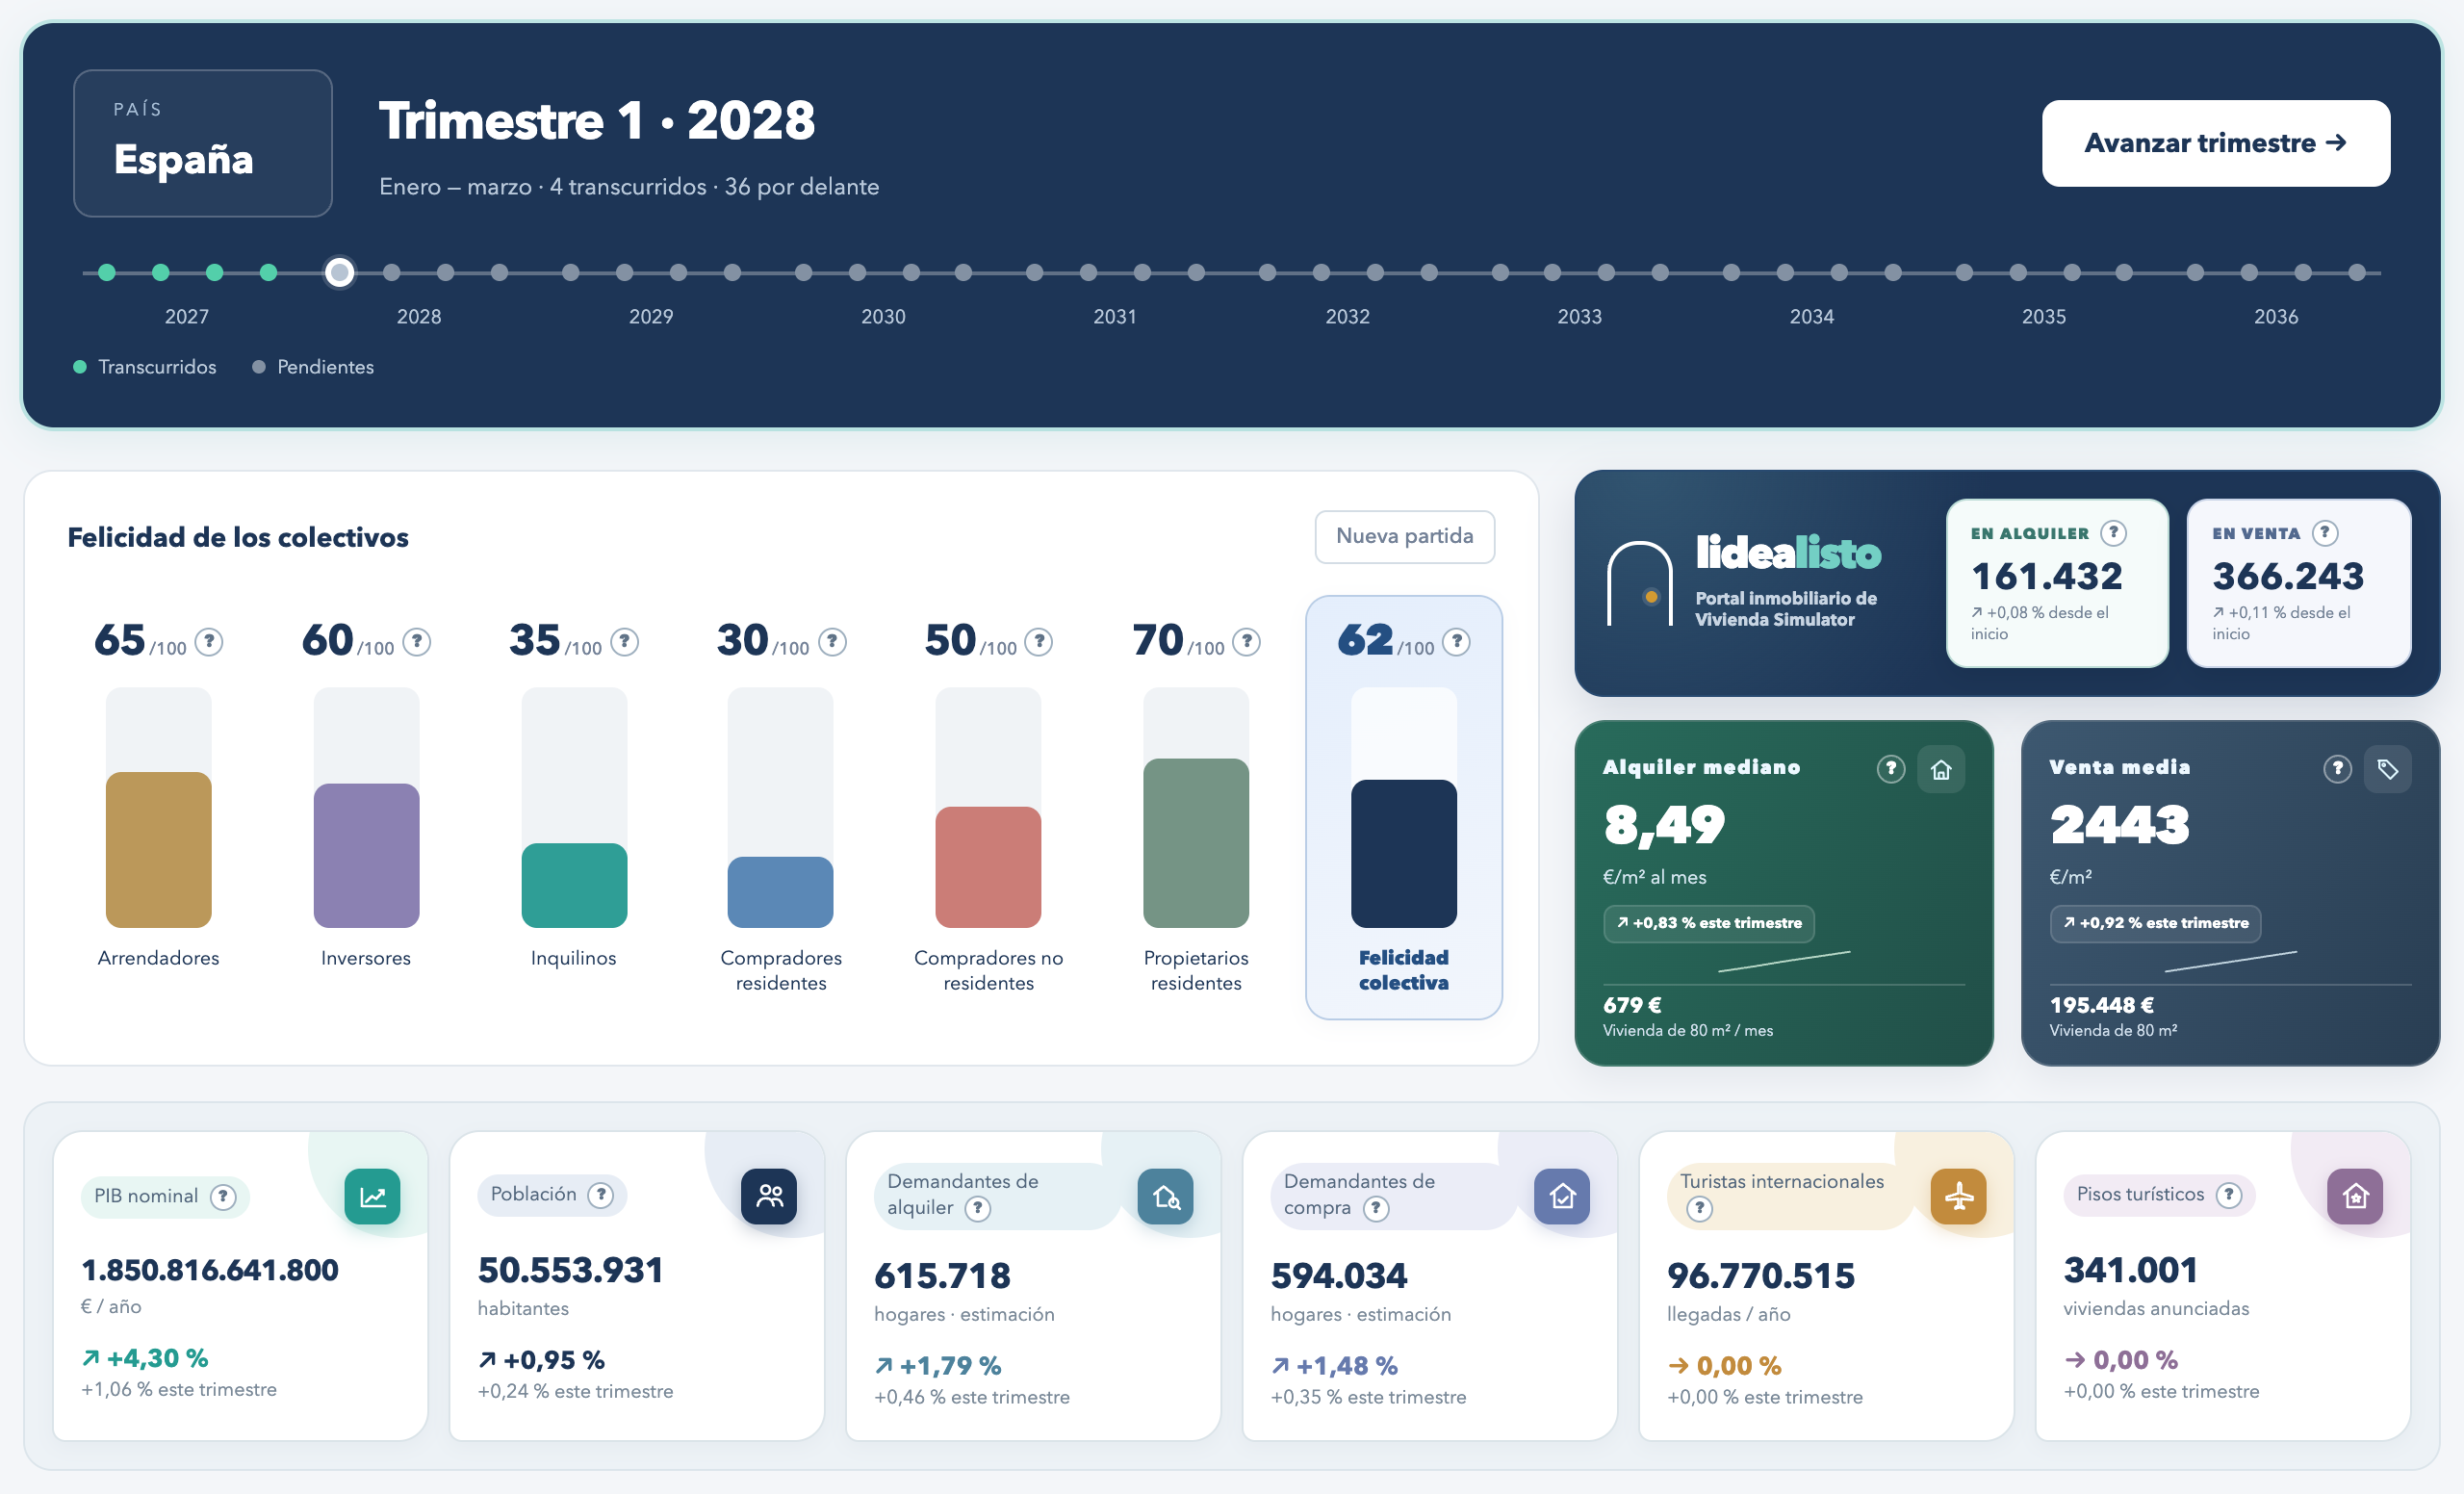Click the green chart icon on PIB nominal card
The width and height of the screenshot is (2464, 1494).
tap(372, 1196)
